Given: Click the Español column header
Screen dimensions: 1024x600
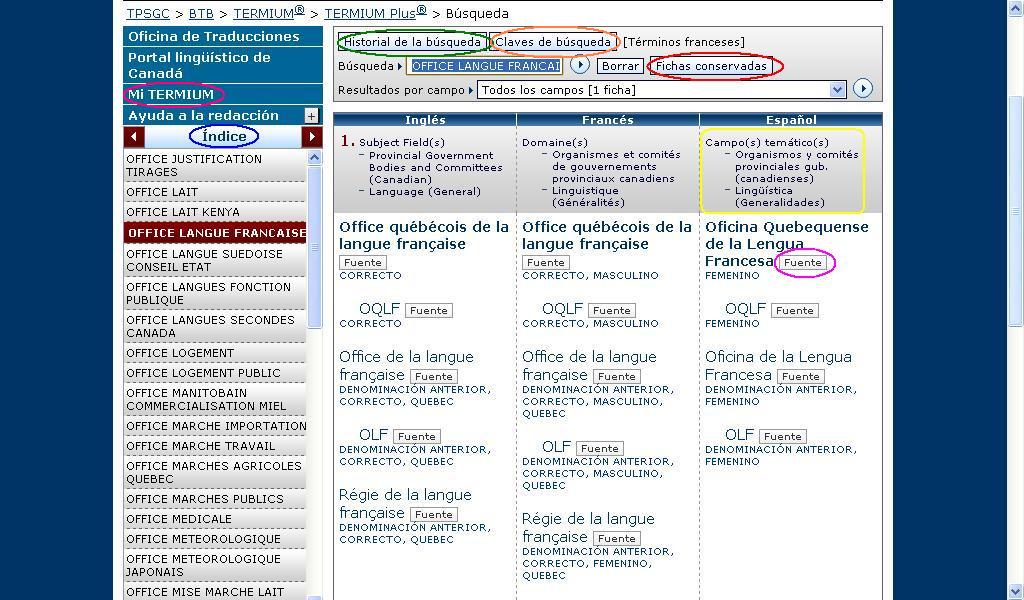Looking at the screenshot, I should pyautogui.click(x=791, y=120).
